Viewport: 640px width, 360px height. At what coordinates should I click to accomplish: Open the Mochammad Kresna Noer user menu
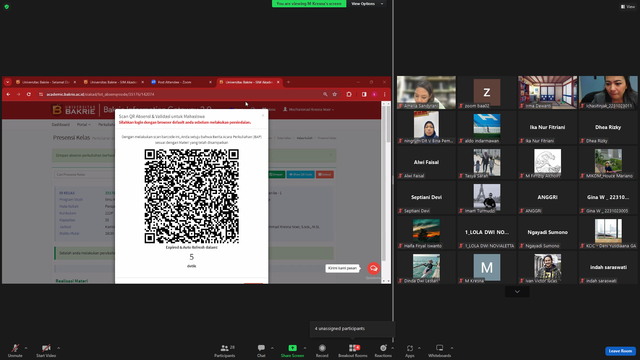click(309, 109)
